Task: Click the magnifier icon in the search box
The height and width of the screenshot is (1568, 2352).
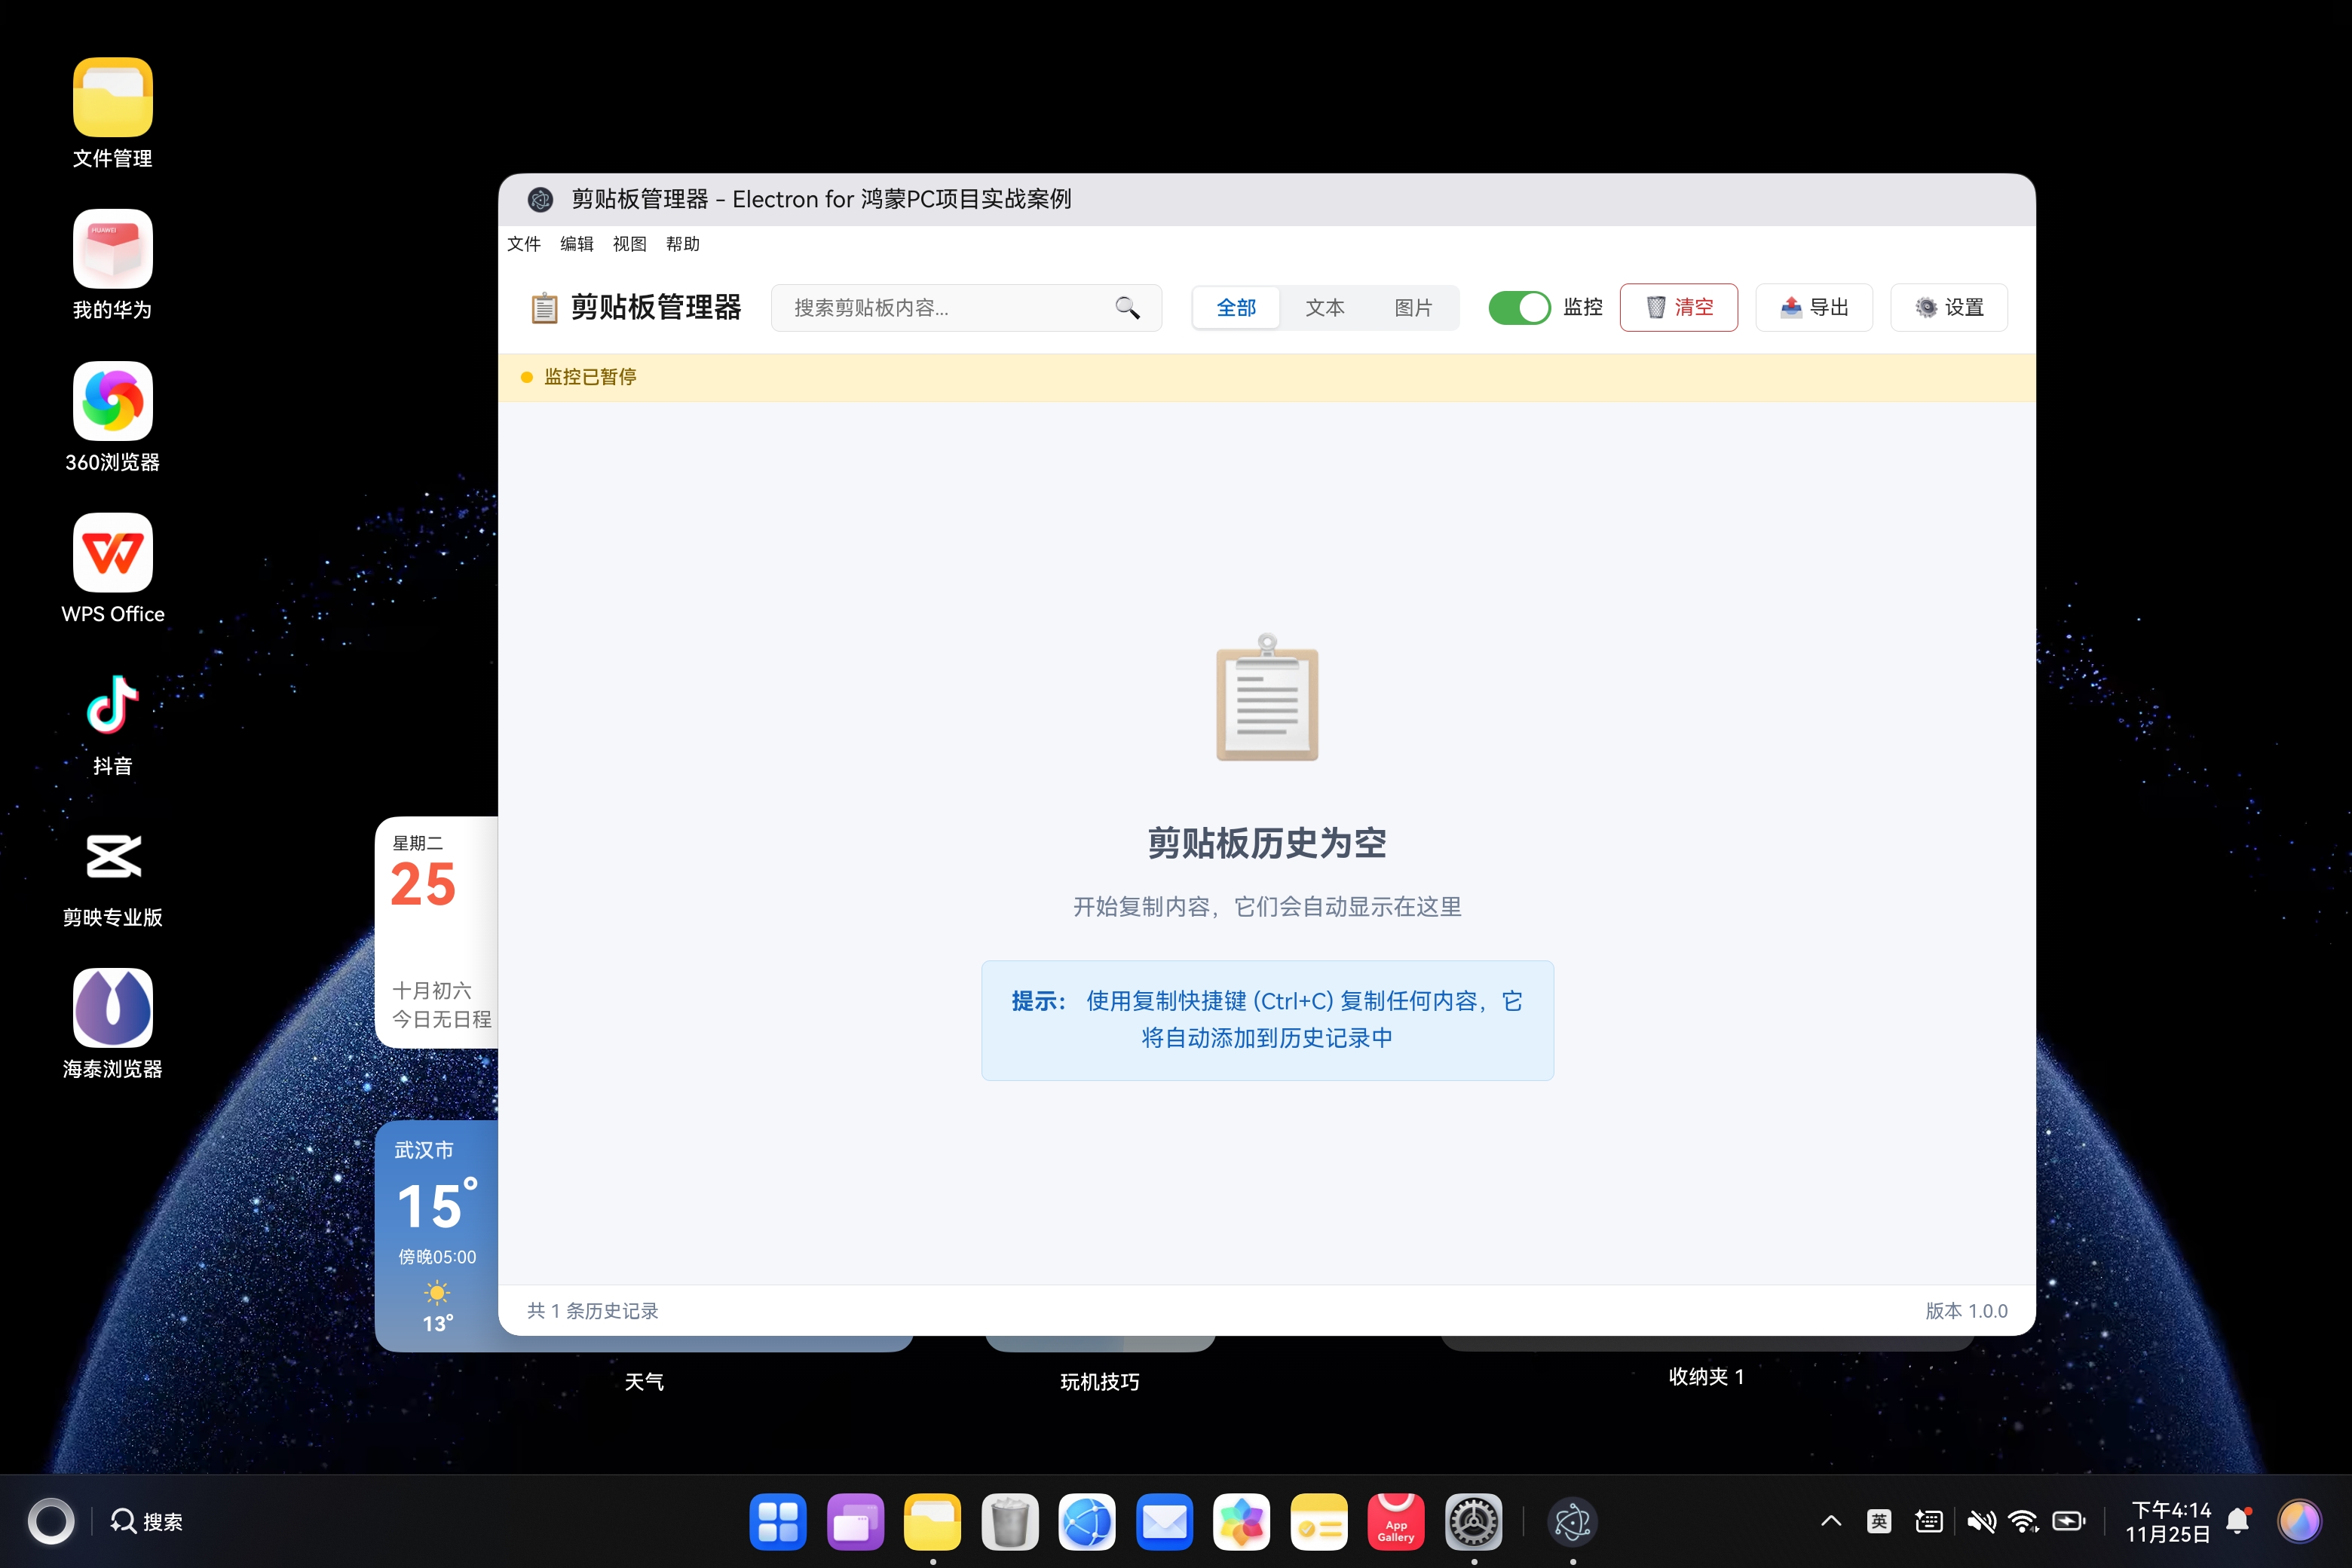Action: [1127, 308]
